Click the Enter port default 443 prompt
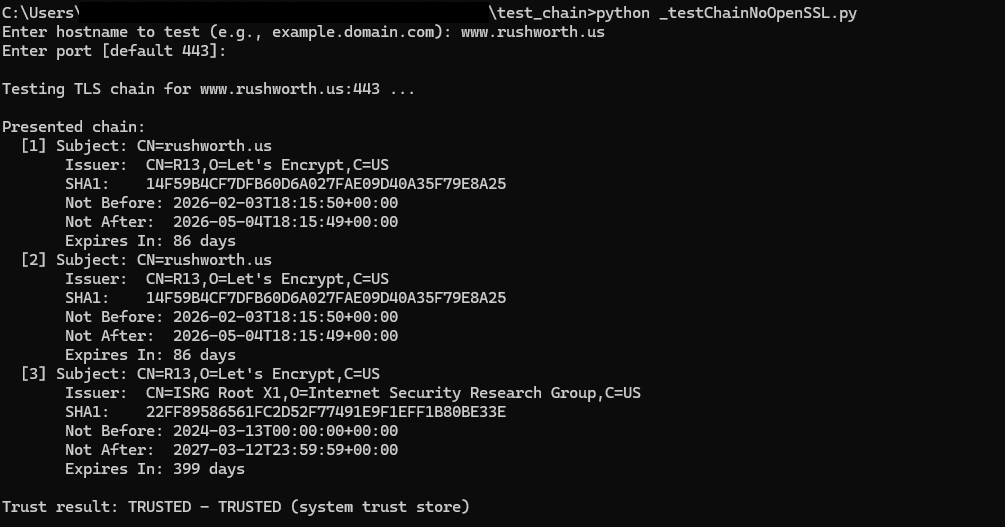Viewport: 1005px width, 527px height. [x=114, y=51]
